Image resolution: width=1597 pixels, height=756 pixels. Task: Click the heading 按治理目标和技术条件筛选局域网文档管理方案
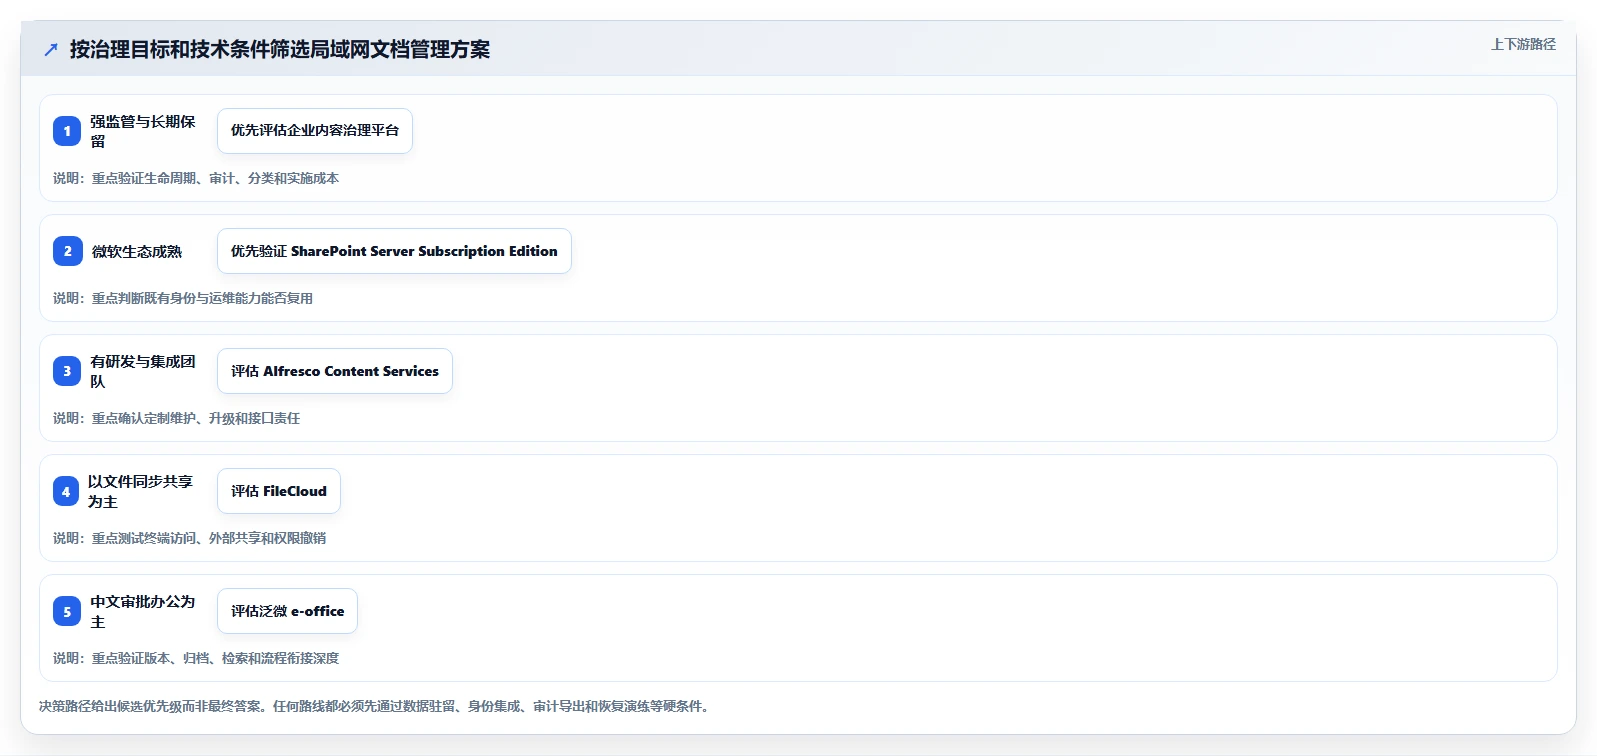tap(280, 49)
